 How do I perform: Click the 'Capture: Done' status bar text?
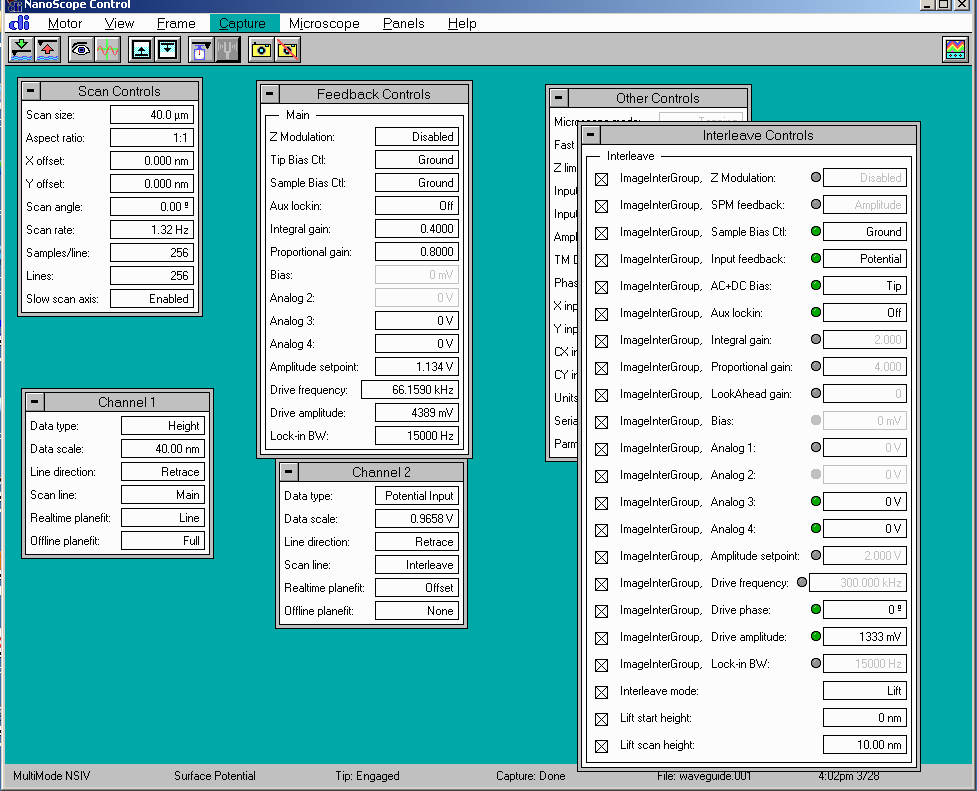click(530, 775)
